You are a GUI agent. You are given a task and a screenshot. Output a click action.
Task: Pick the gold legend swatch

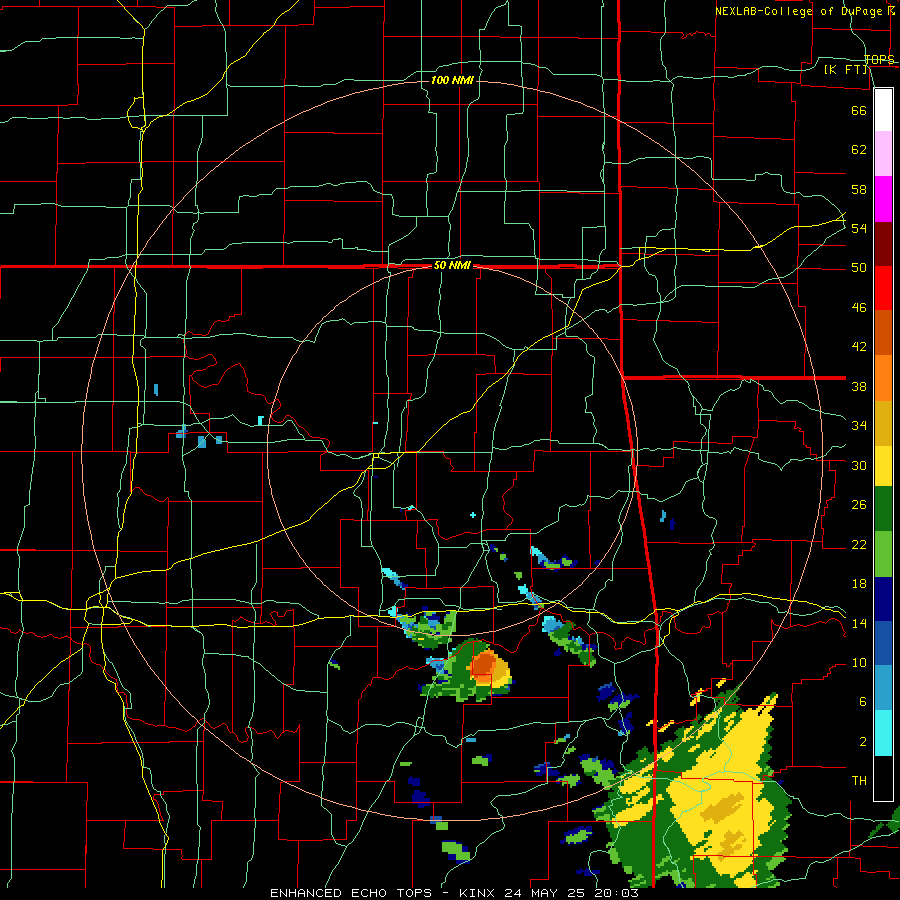click(883, 423)
